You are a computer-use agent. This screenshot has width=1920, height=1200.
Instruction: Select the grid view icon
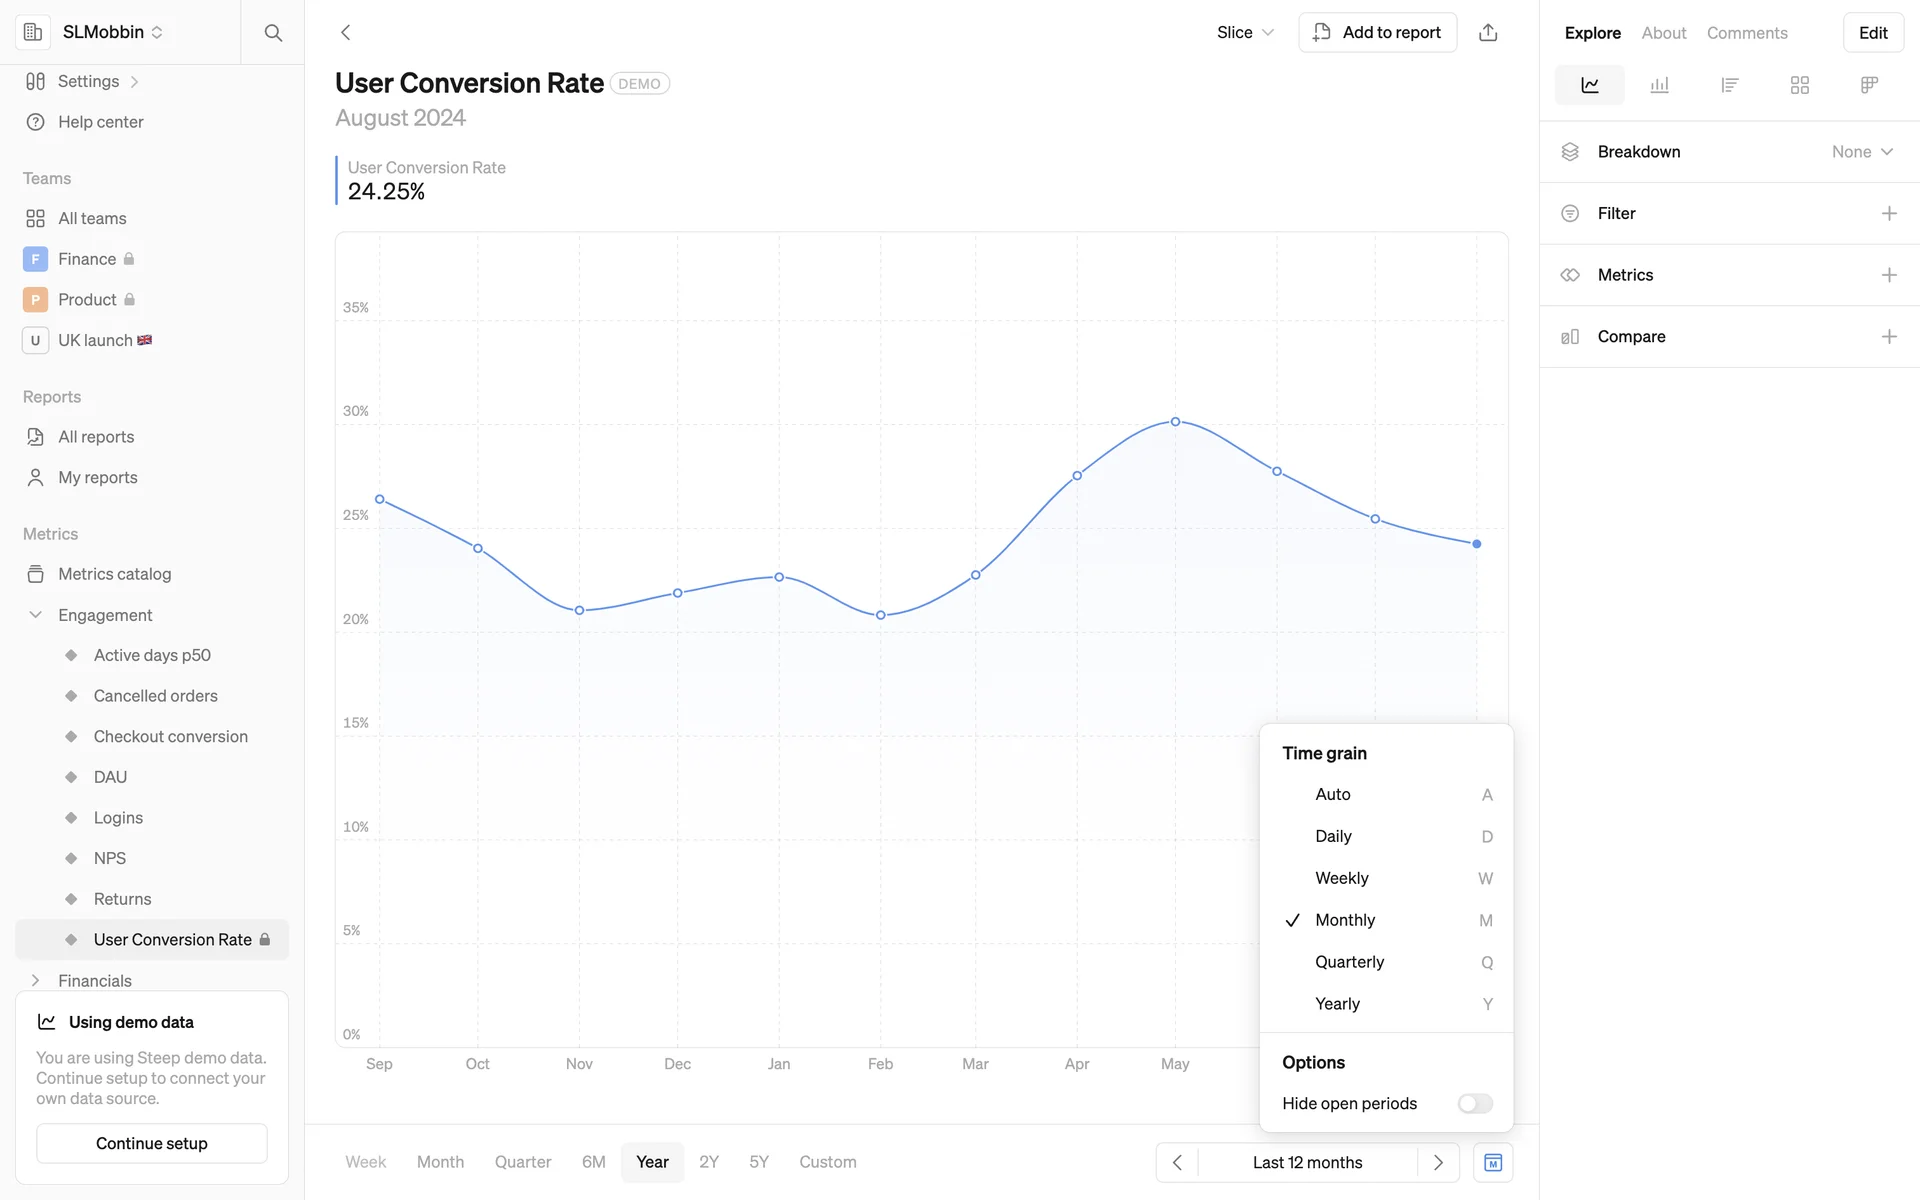coord(1799,85)
